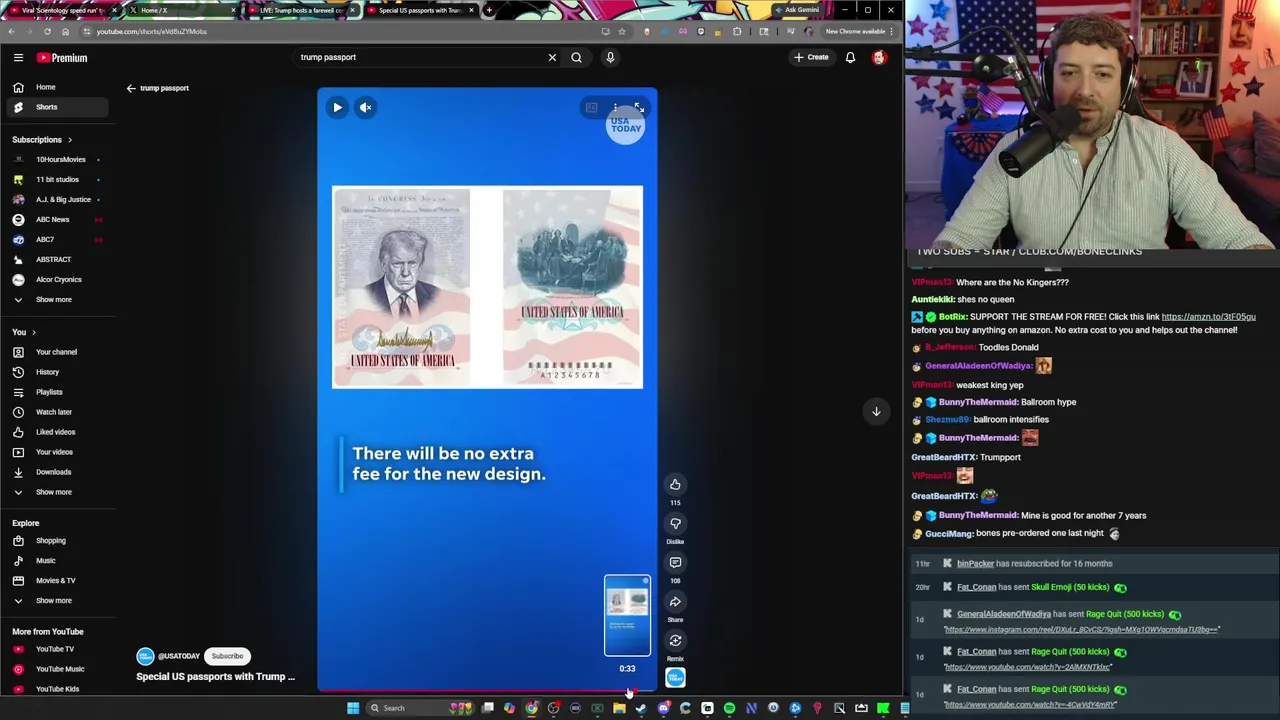Open the comments panel of the Short
Viewport: 1280px width, 720px height.
point(675,563)
